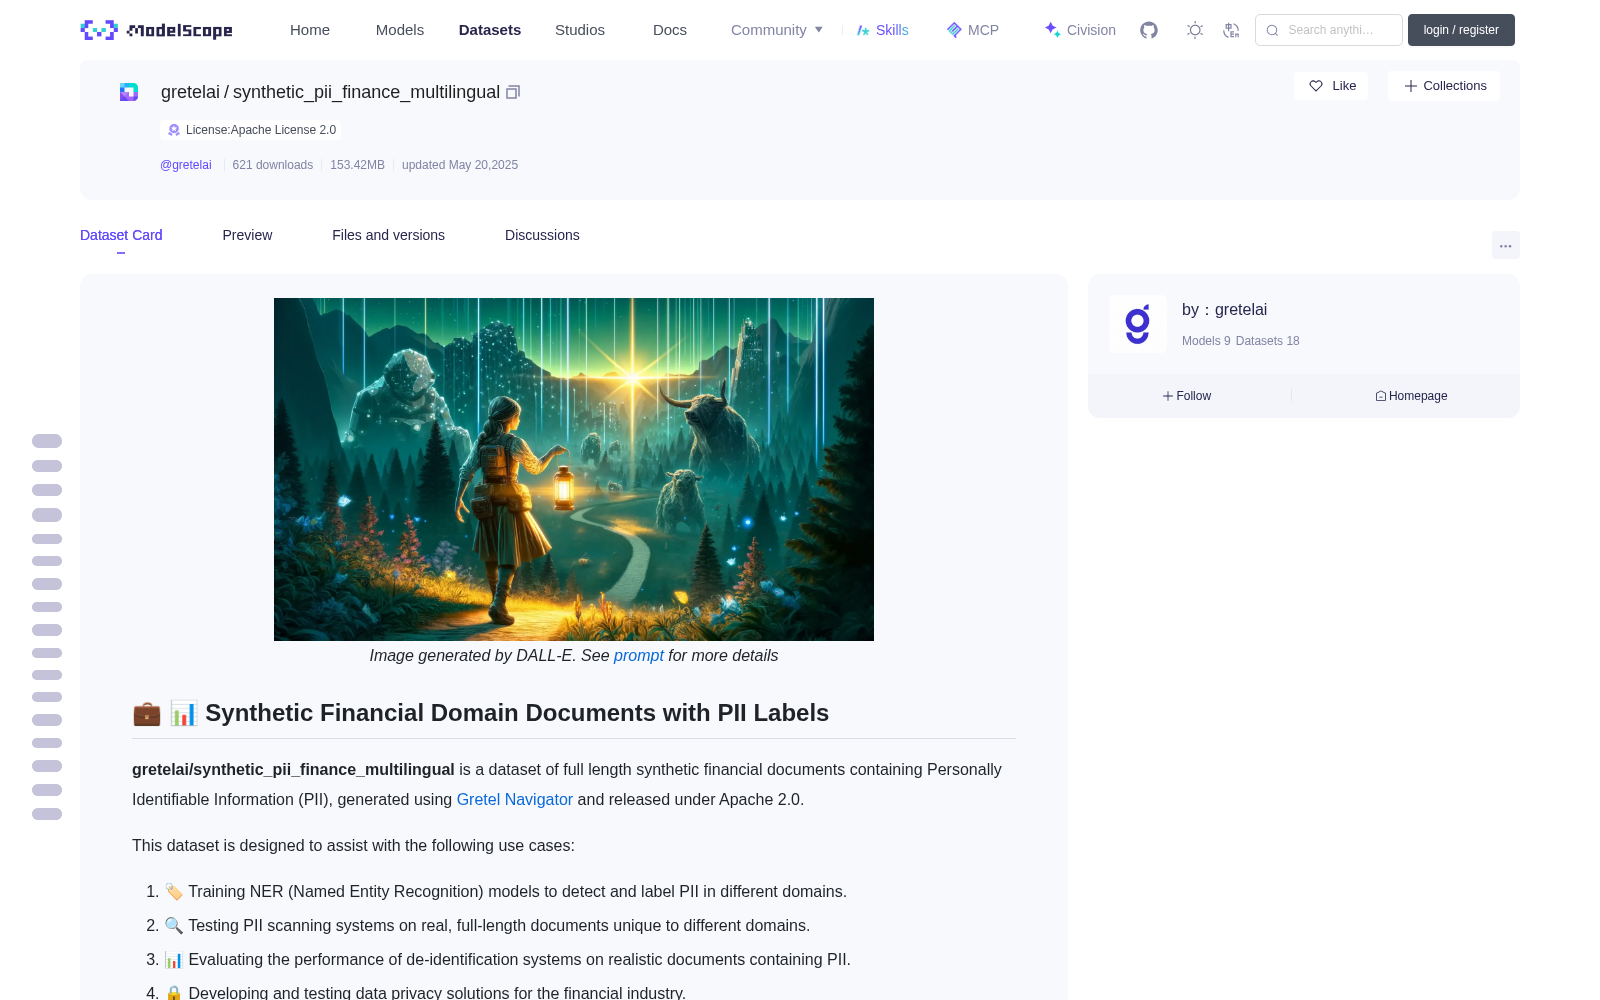Click the 'by：gretelai' author name

(x=1224, y=310)
